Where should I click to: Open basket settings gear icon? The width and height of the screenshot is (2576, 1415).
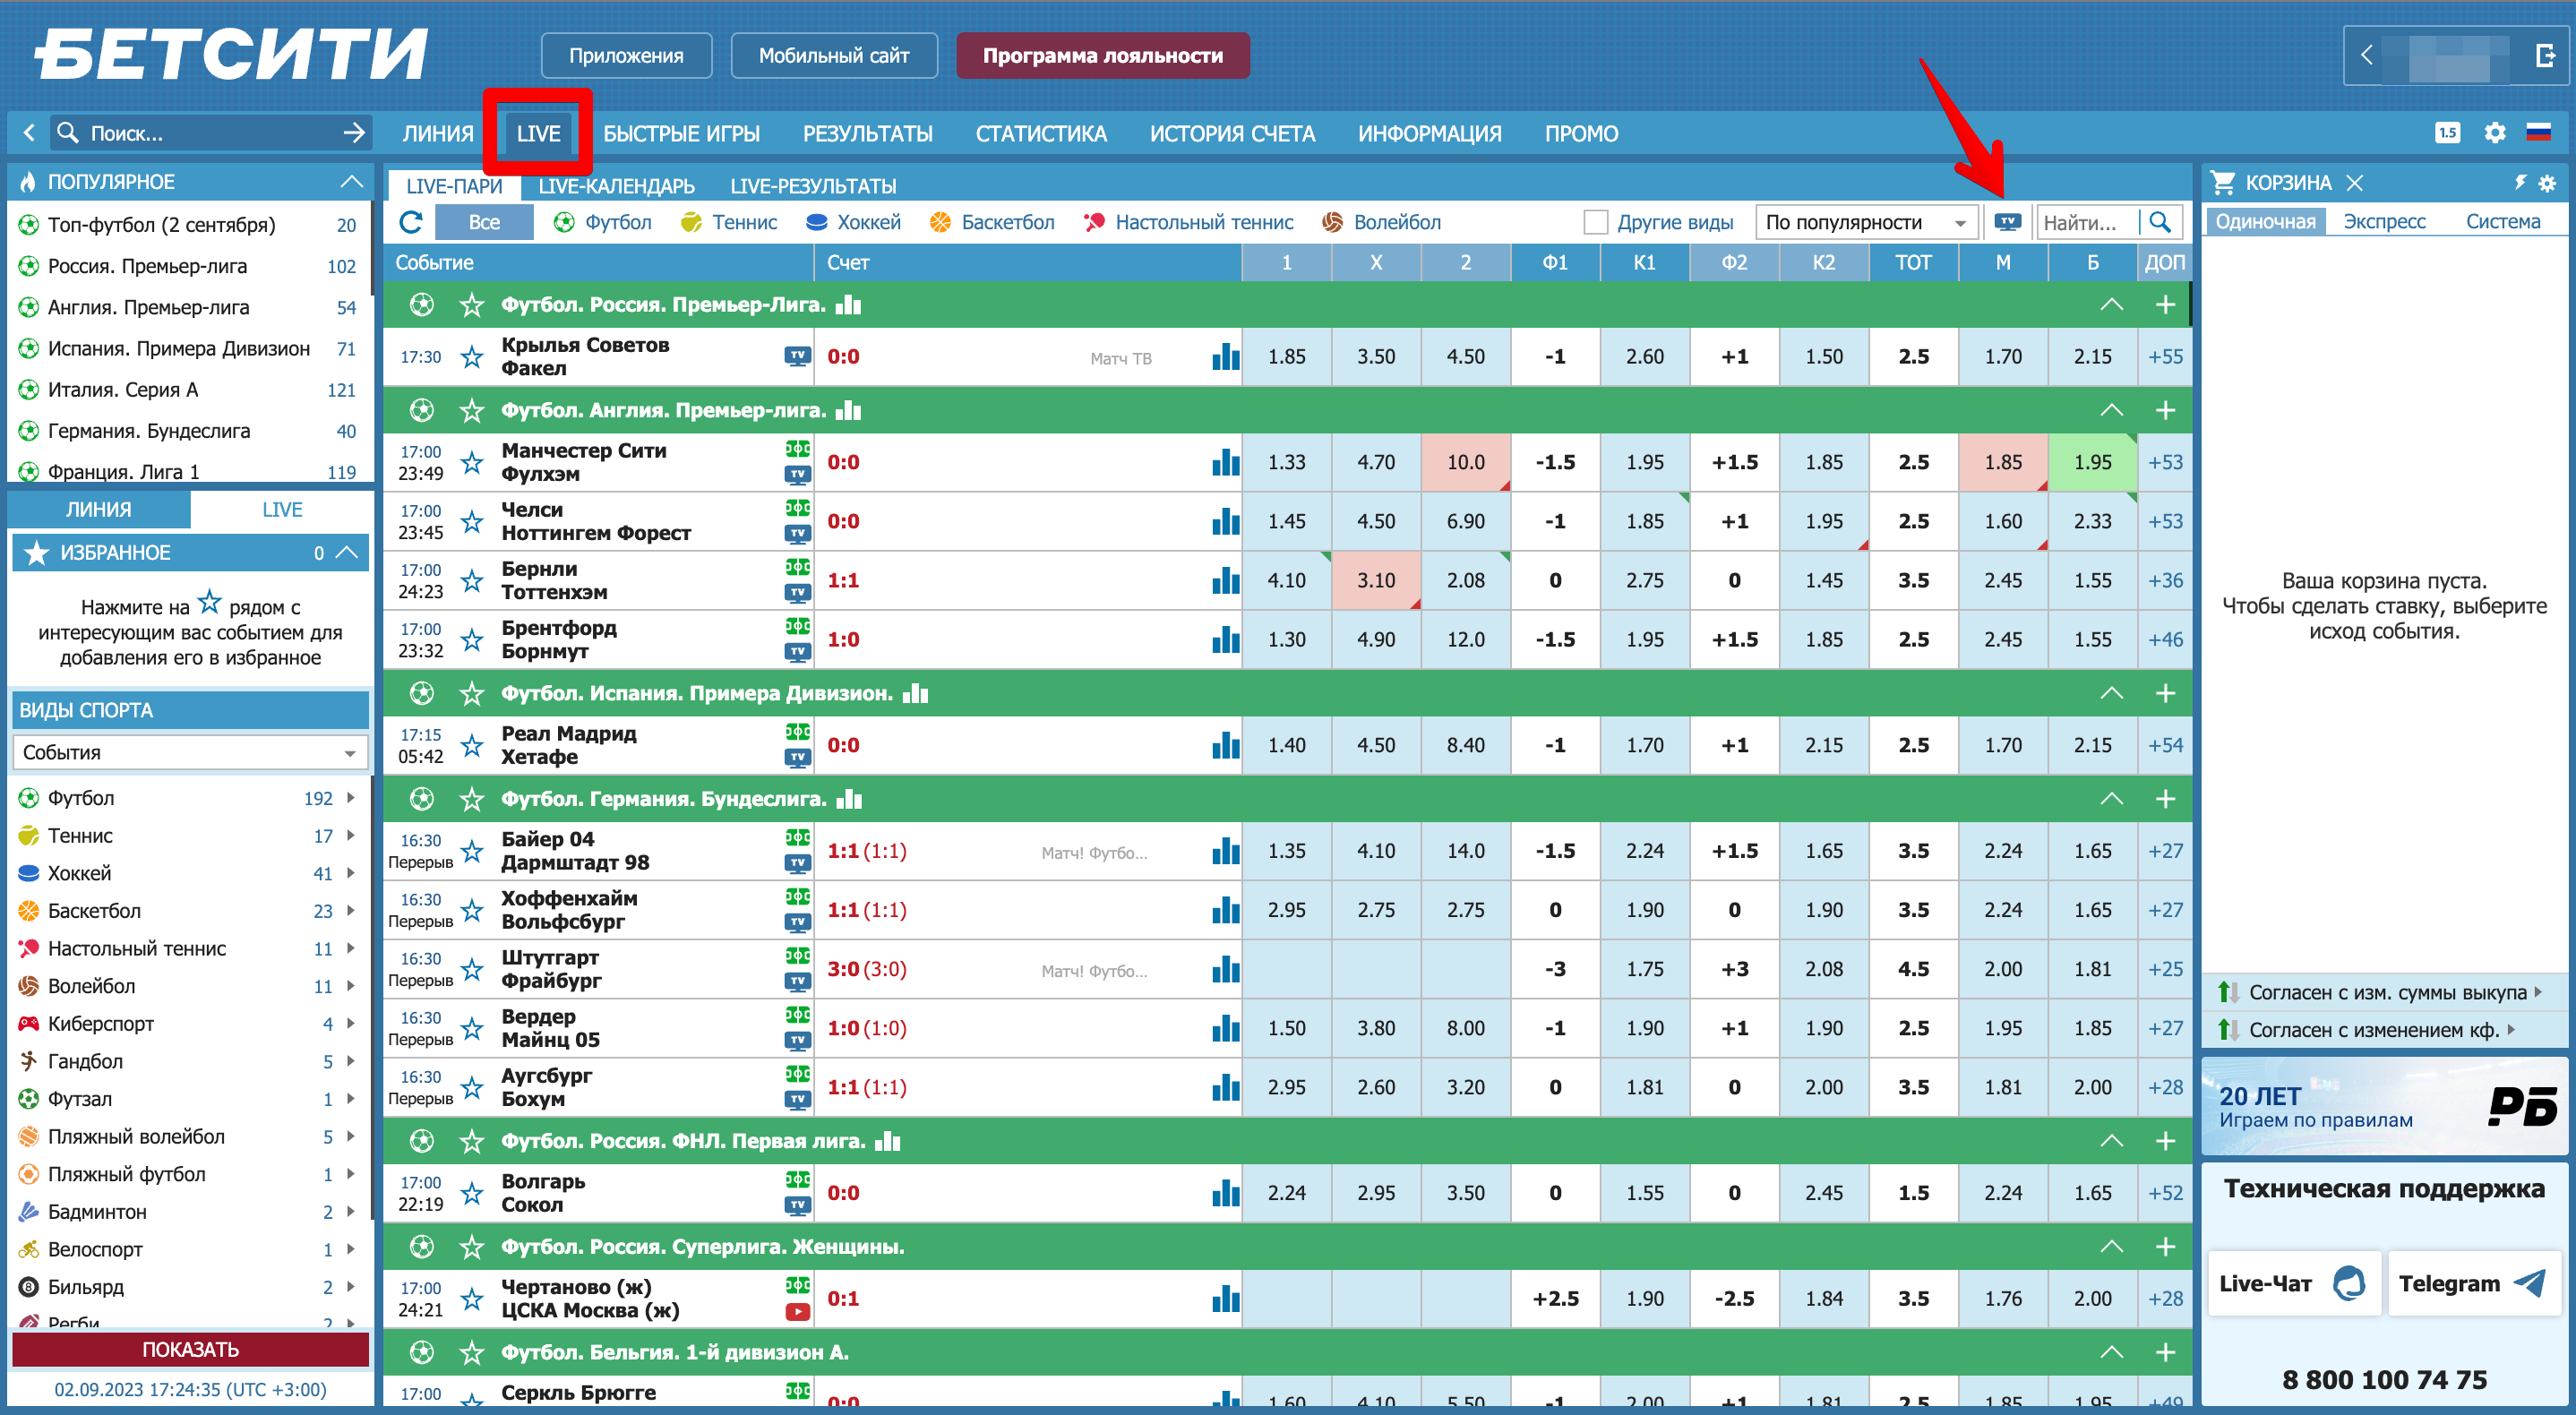pos(2546,183)
